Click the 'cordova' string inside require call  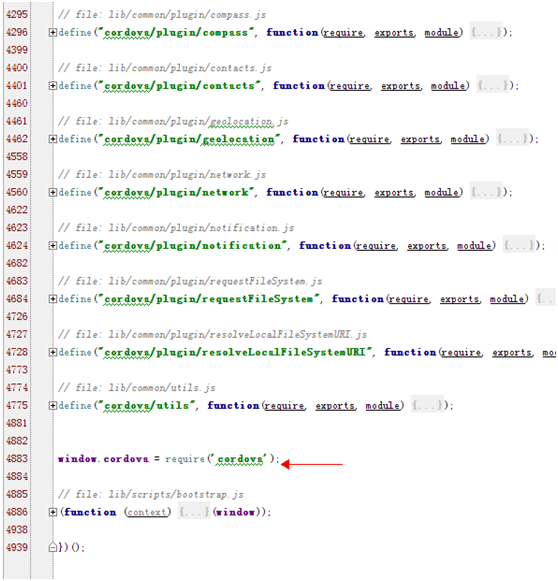(239, 459)
